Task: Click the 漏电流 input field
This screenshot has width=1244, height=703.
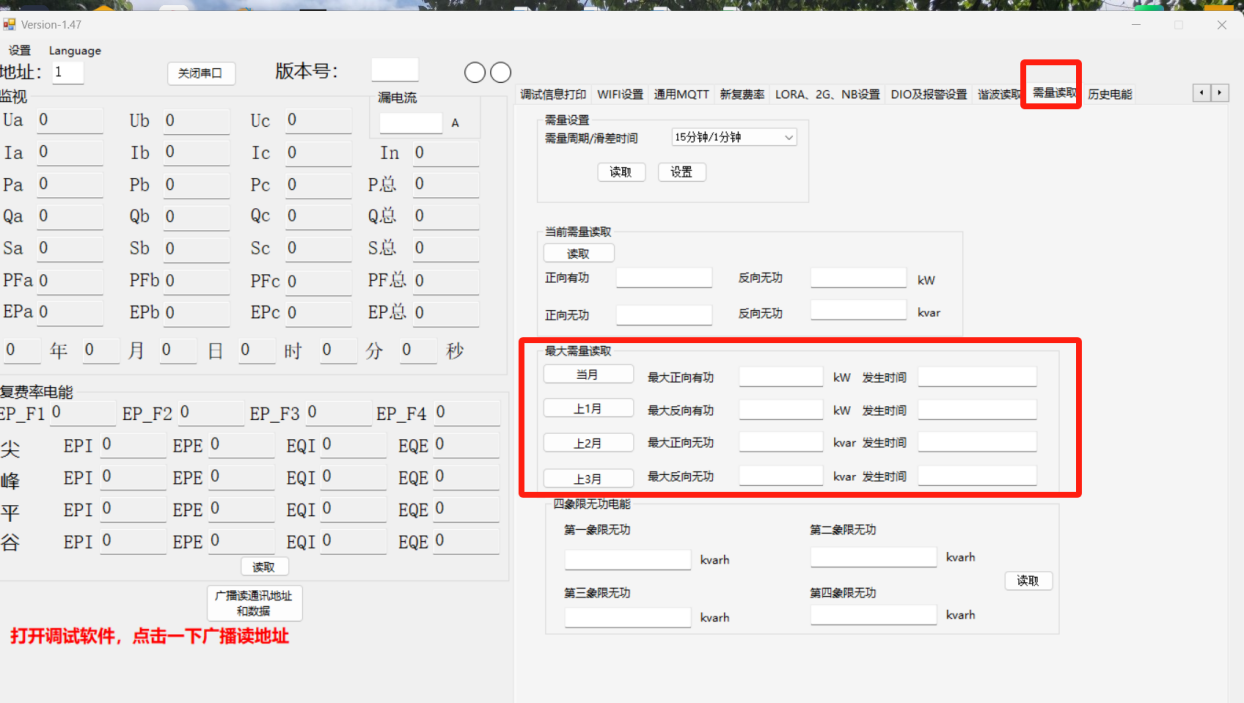Action: coord(410,123)
